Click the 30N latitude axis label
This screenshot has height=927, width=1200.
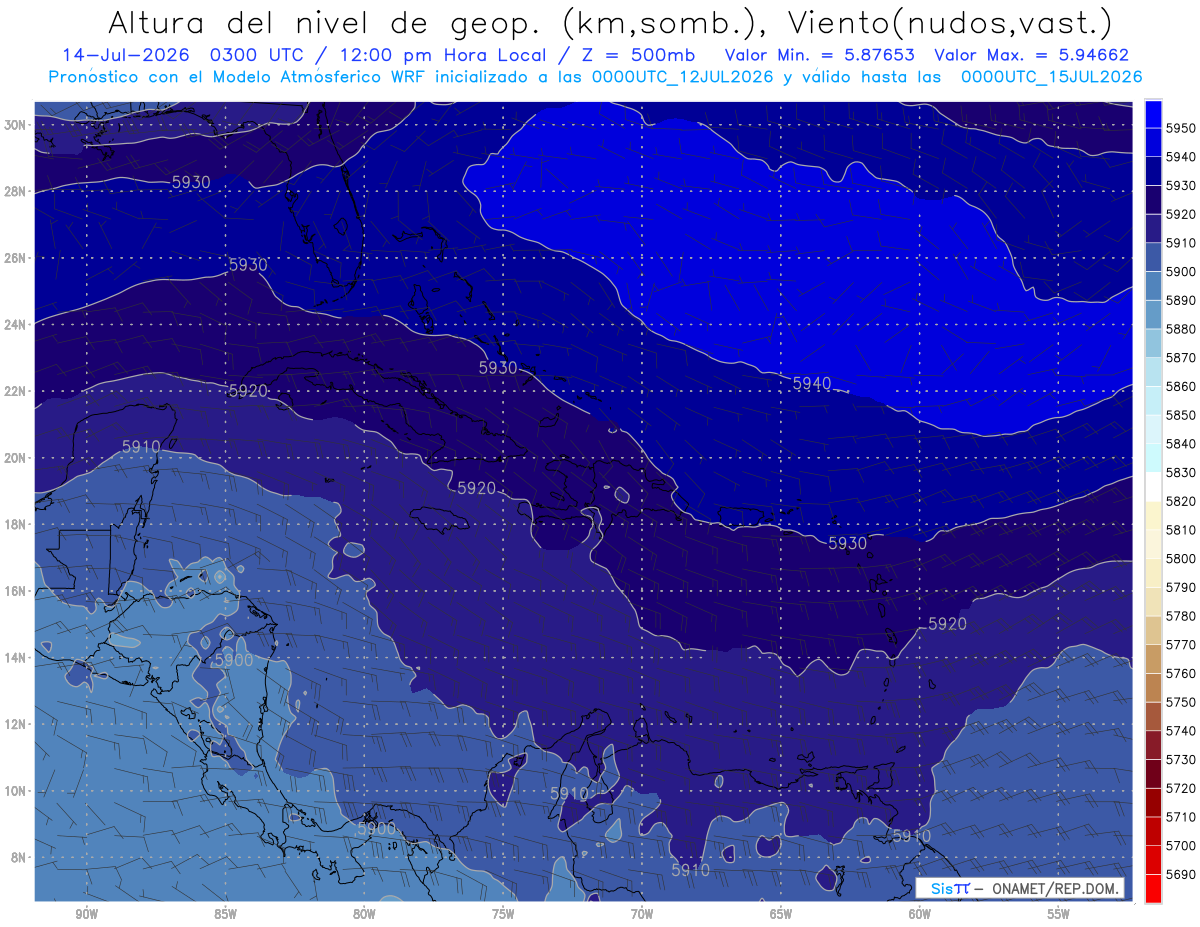click(x=14, y=125)
